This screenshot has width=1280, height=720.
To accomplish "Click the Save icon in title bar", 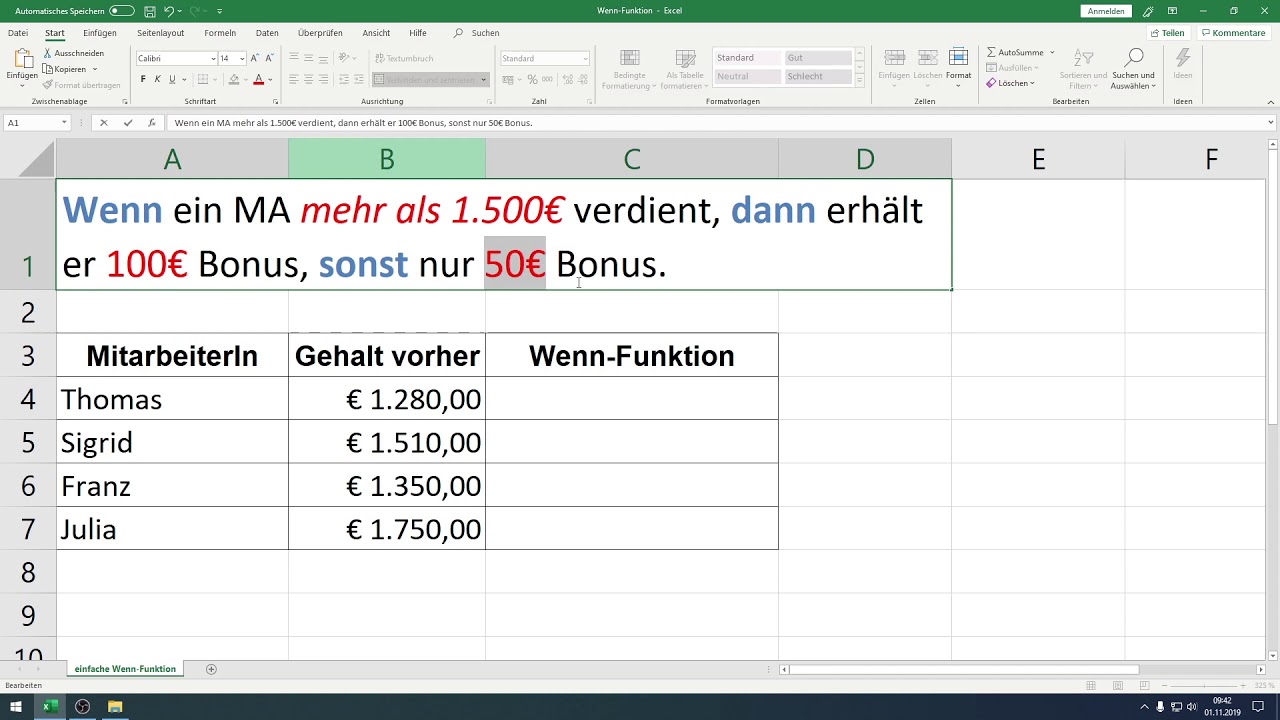I will pos(149,11).
